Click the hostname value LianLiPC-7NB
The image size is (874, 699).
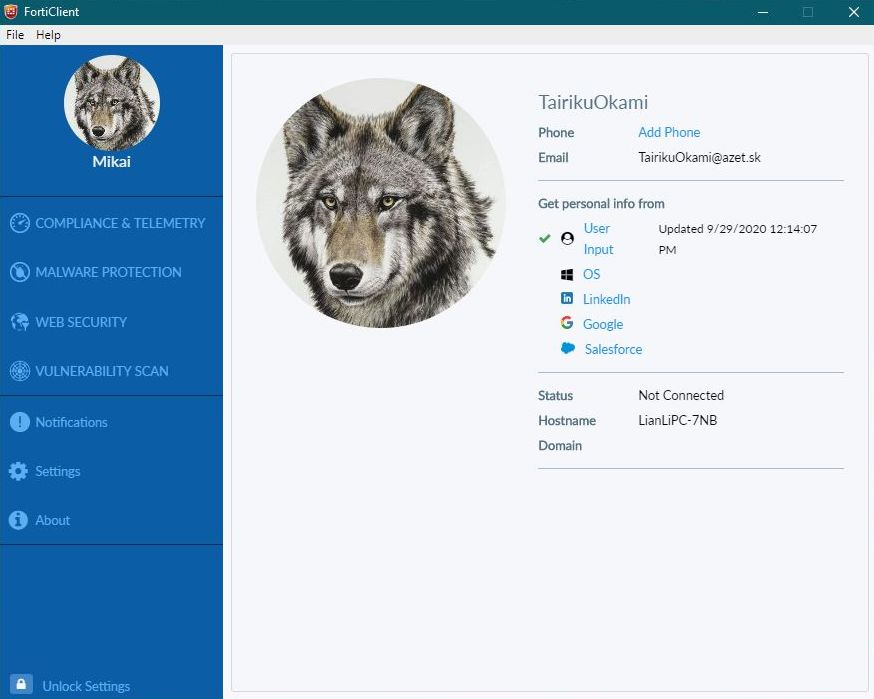[x=678, y=420]
